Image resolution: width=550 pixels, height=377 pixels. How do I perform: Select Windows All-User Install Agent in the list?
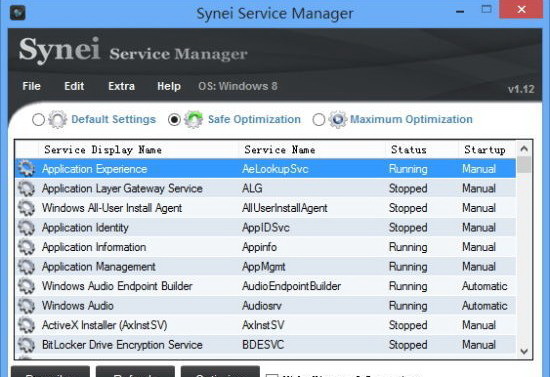[112, 208]
